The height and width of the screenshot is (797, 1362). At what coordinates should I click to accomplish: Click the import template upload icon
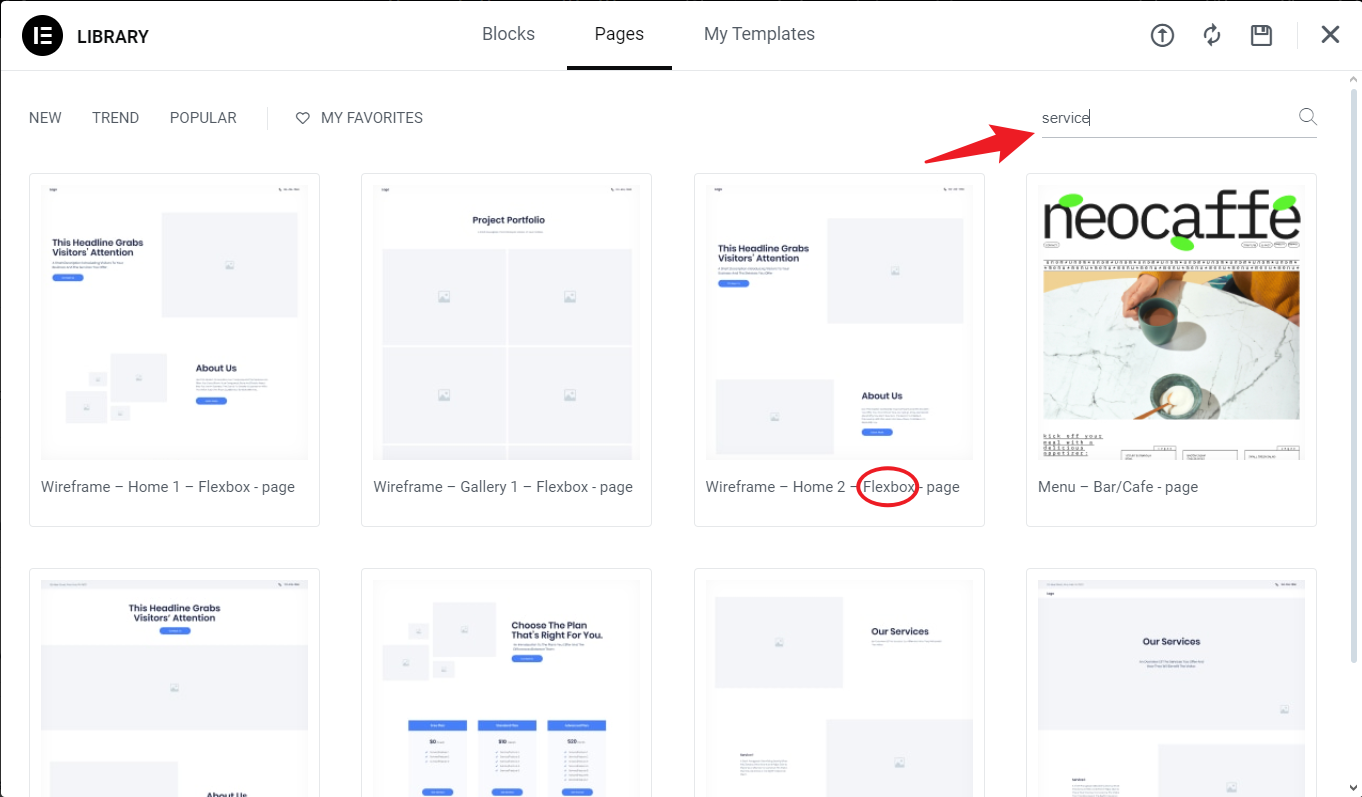(x=1162, y=35)
